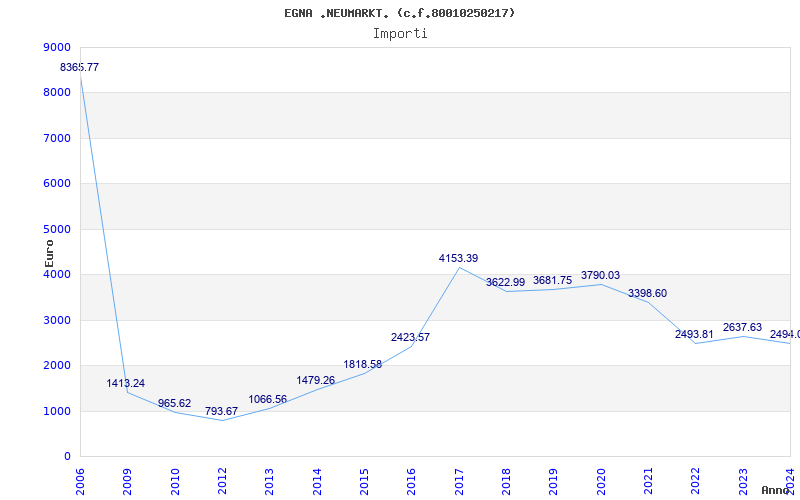Click the 2006 year tick label

(81, 476)
